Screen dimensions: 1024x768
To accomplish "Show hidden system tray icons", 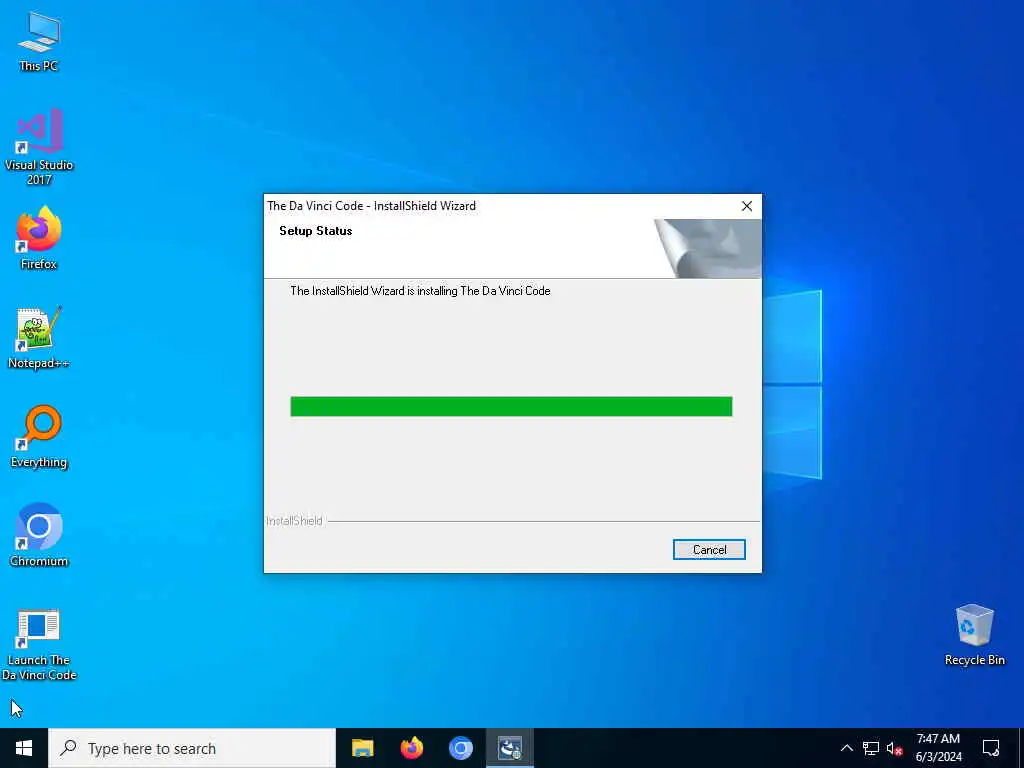I will (x=846, y=748).
